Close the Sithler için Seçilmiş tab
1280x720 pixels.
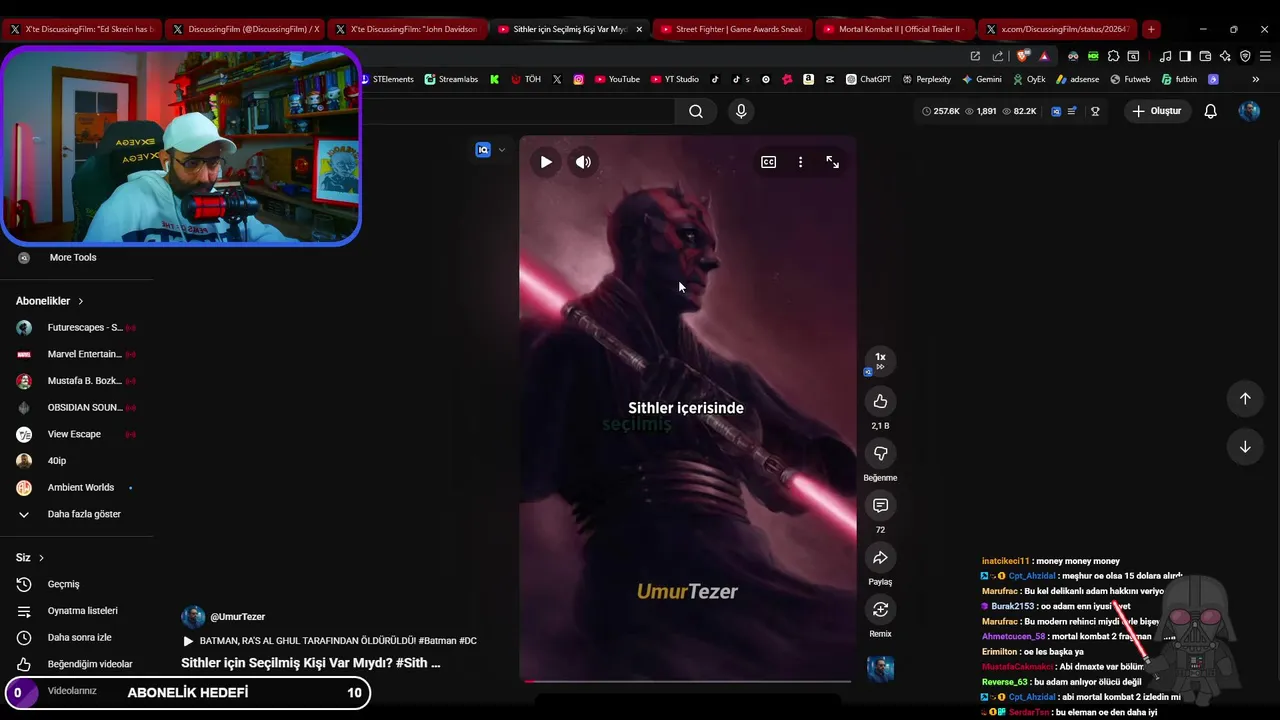[639, 29]
